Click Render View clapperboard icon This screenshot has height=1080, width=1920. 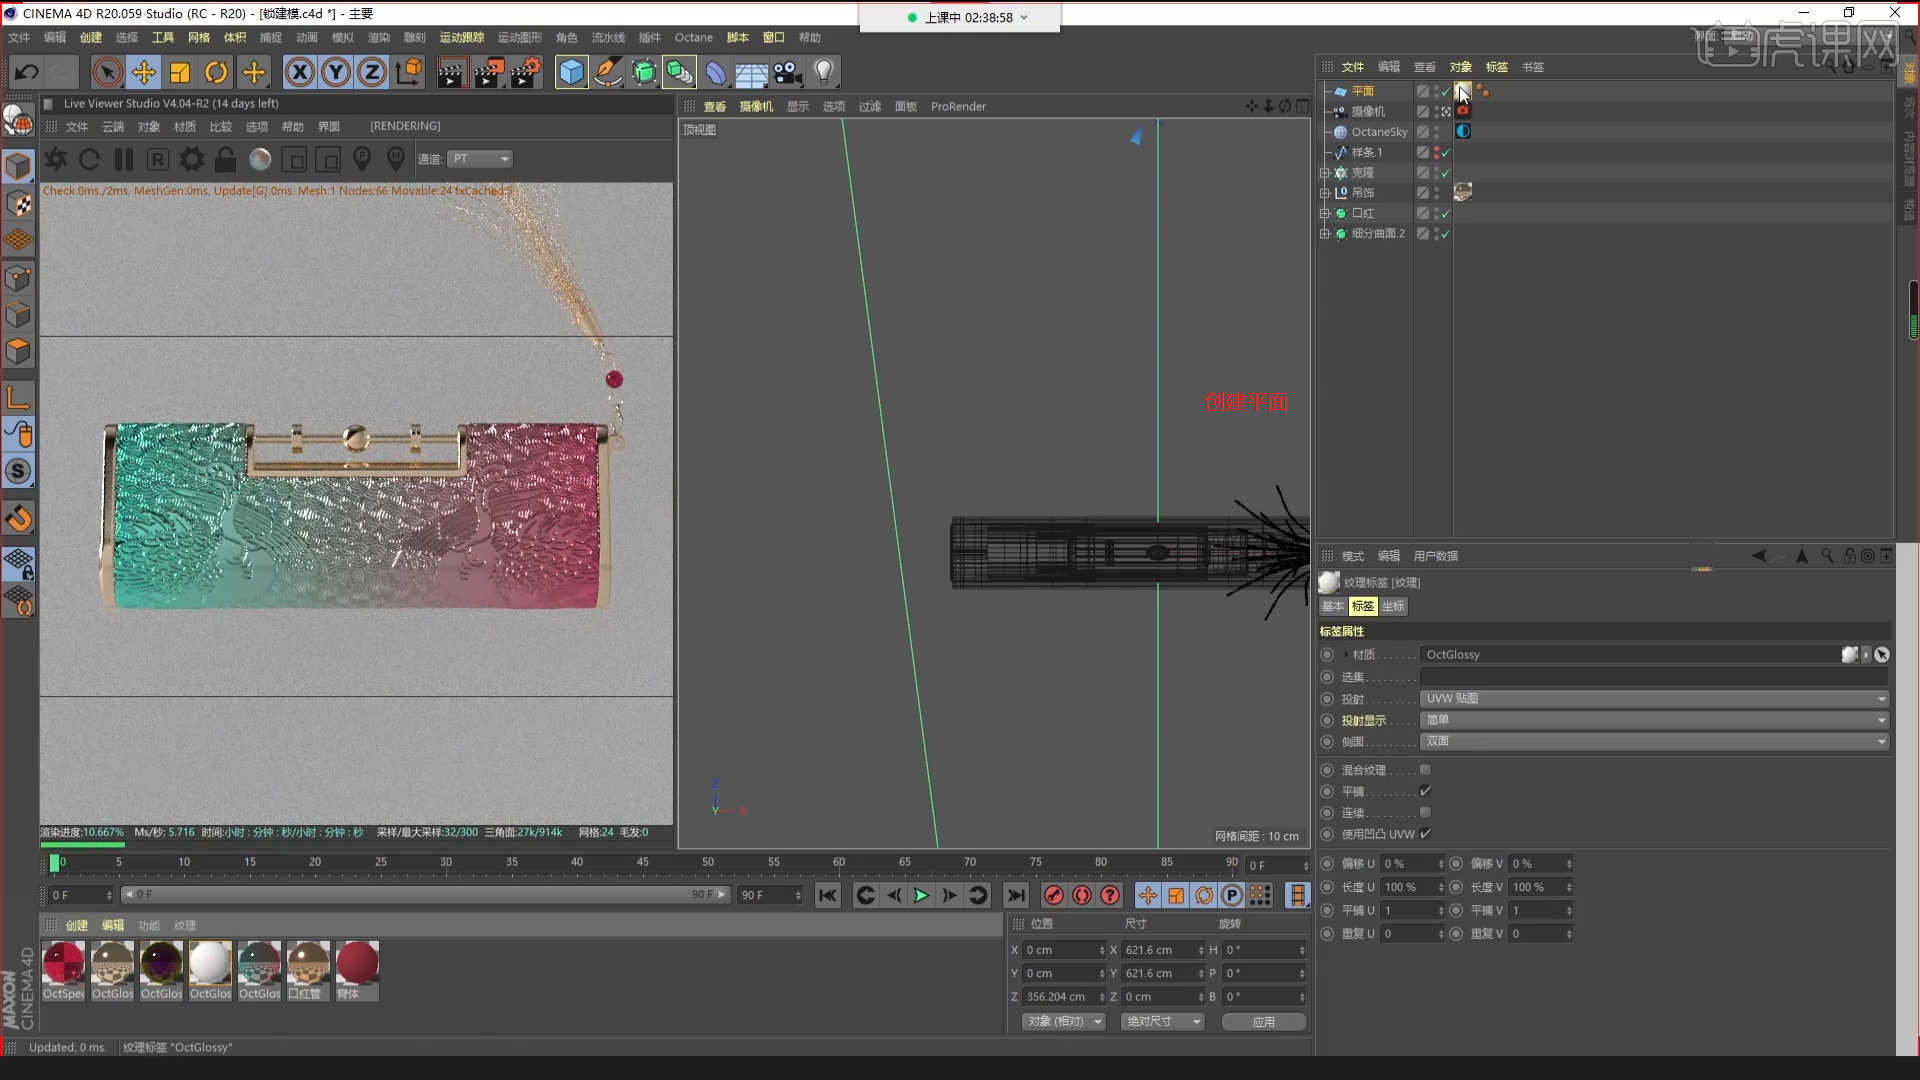(451, 72)
